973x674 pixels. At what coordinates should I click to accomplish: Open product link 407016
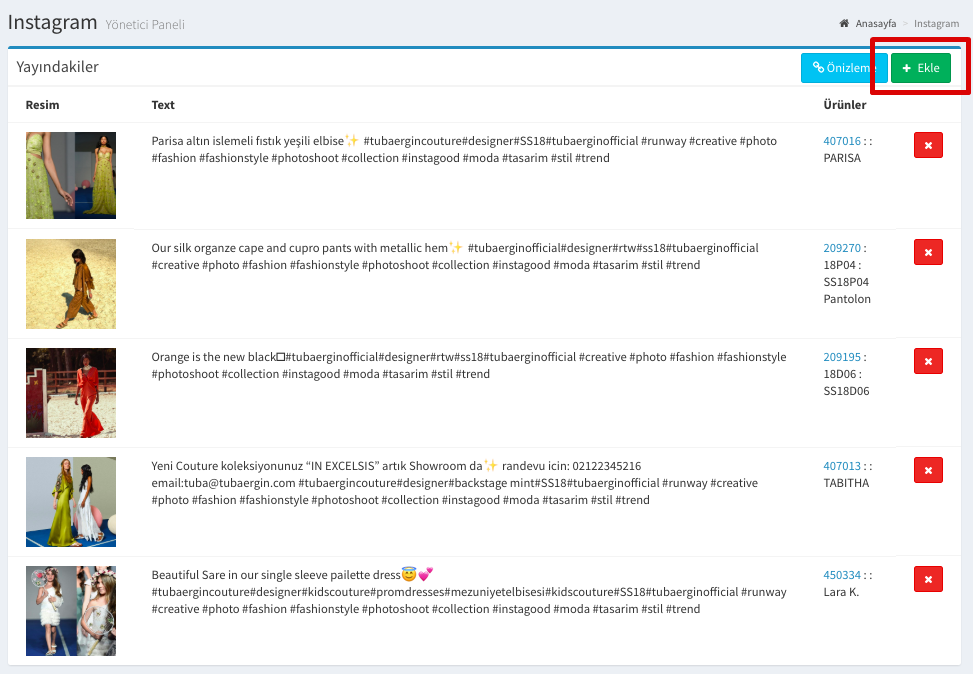click(x=841, y=141)
